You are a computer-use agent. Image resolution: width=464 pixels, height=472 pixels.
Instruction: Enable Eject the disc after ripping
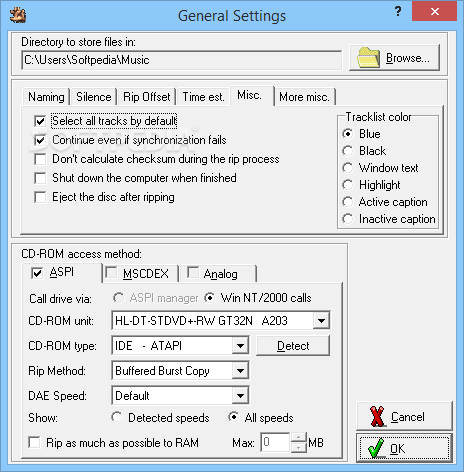40,197
